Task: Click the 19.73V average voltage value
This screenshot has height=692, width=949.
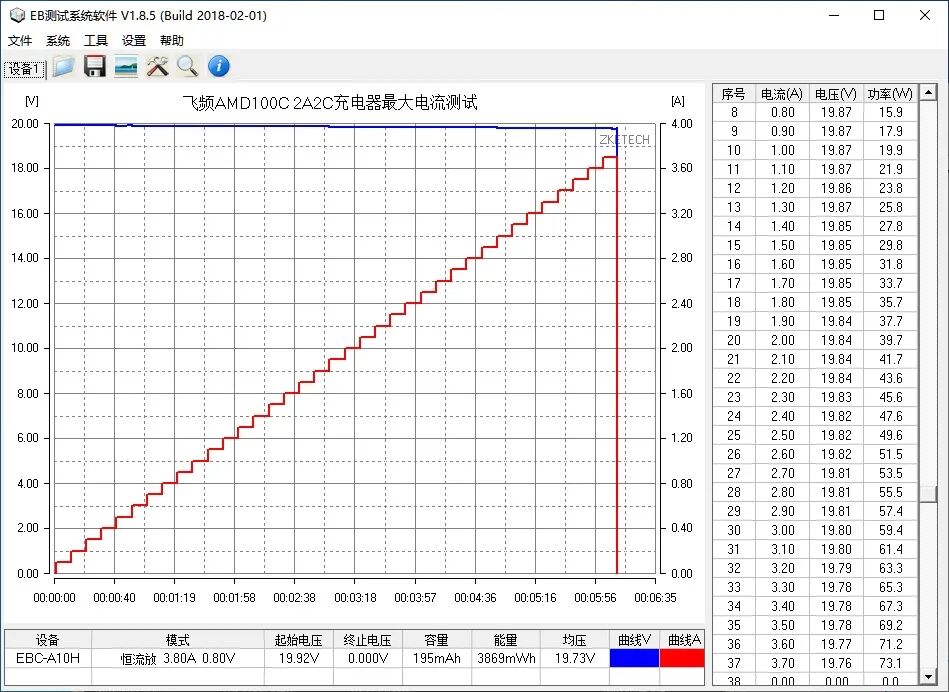Action: point(574,658)
